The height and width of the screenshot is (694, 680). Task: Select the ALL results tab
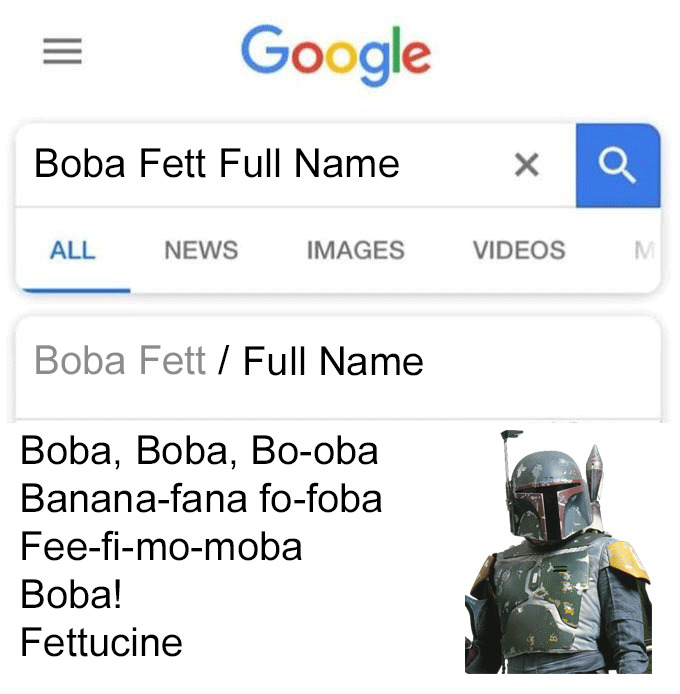72,250
